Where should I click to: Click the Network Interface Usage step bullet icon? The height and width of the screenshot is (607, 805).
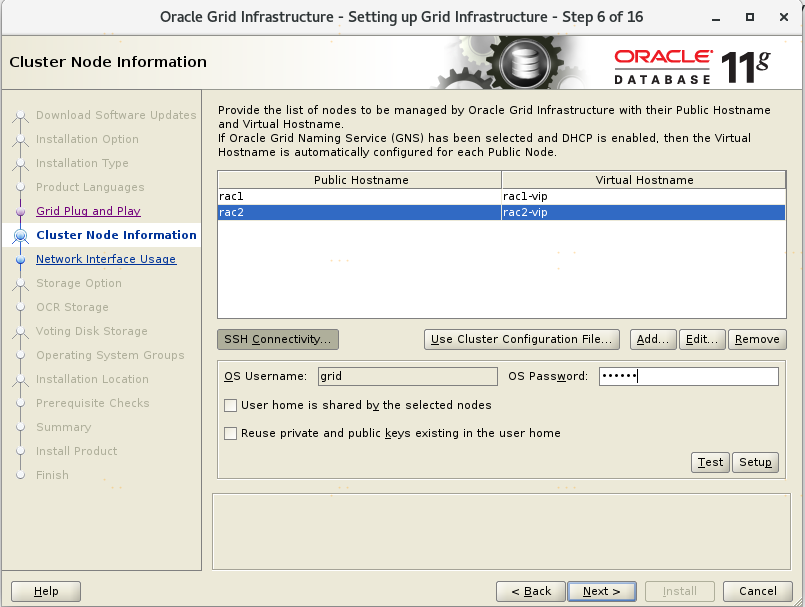click(x=21, y=260)
